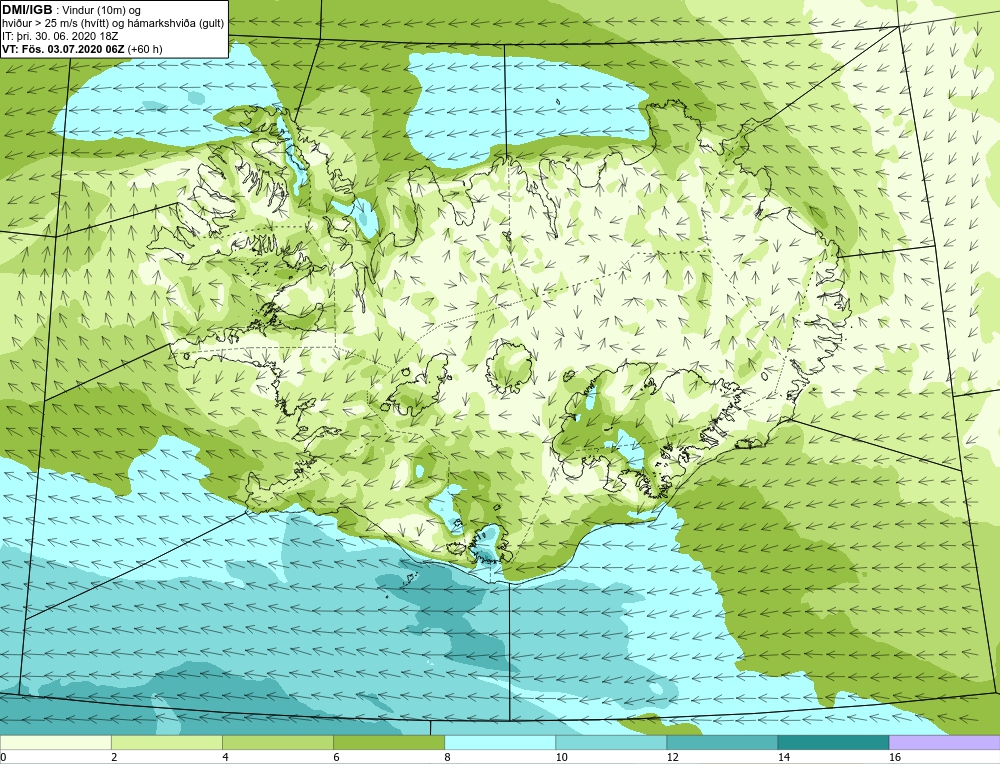Click the legend scale value '6'
1000x764 pixels.
[x=336, y=757]
